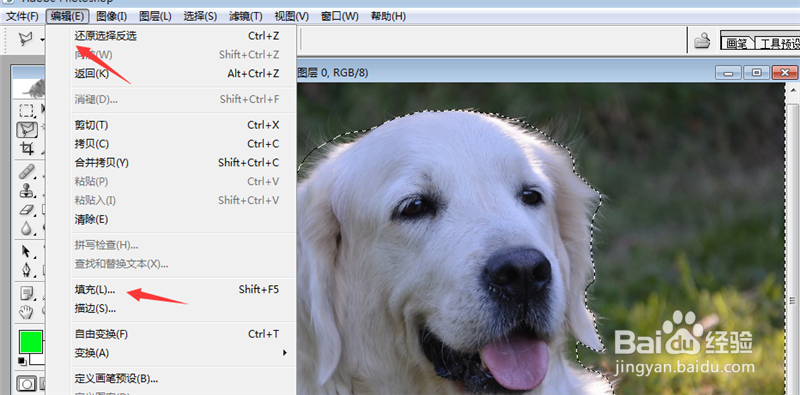Select the Blur droplet tool
Image resolution: width=800 pixels, height=395 pixels.
point(27,228)
